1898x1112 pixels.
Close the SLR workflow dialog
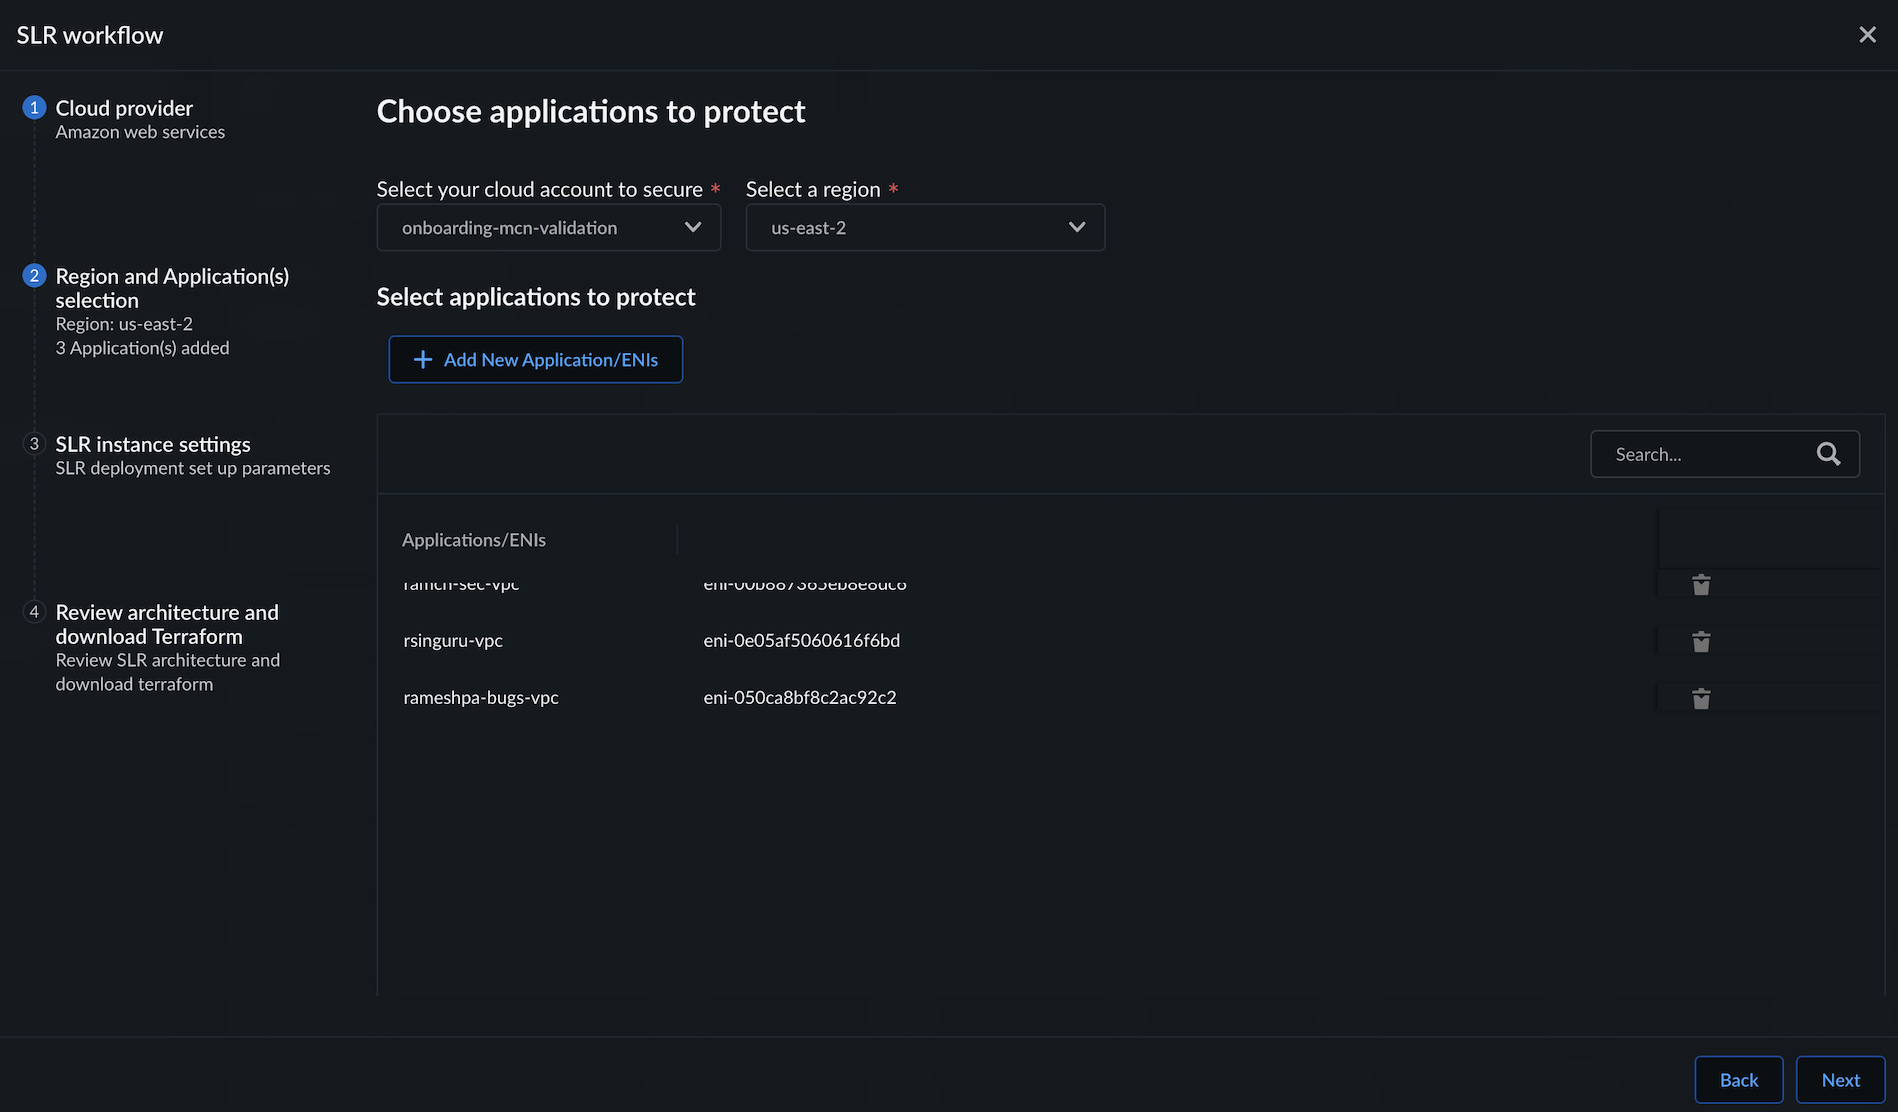pos(1867,35)
